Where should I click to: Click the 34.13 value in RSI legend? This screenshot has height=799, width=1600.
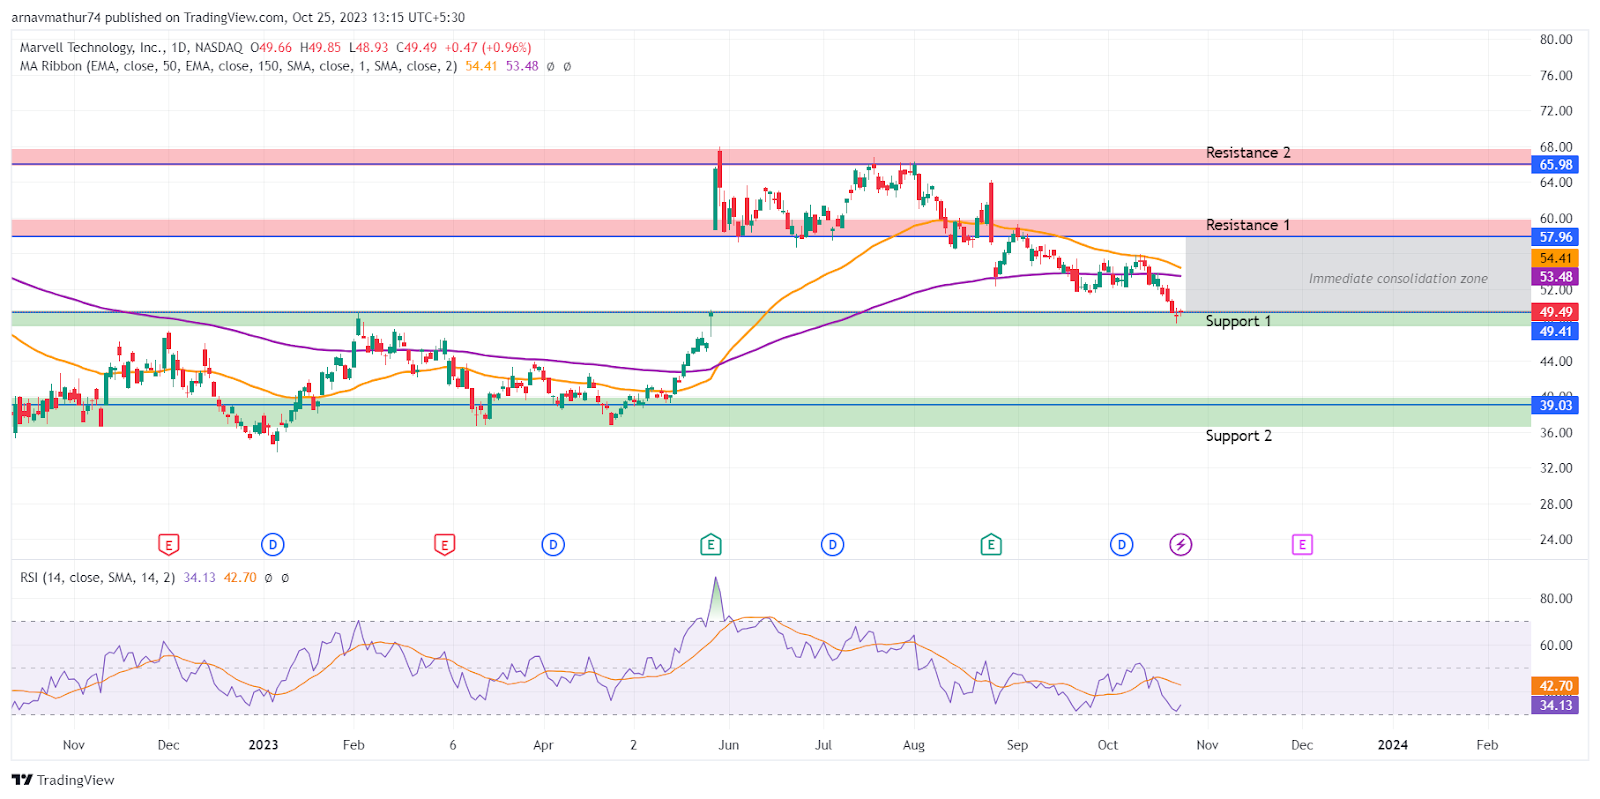pos(199,578)
